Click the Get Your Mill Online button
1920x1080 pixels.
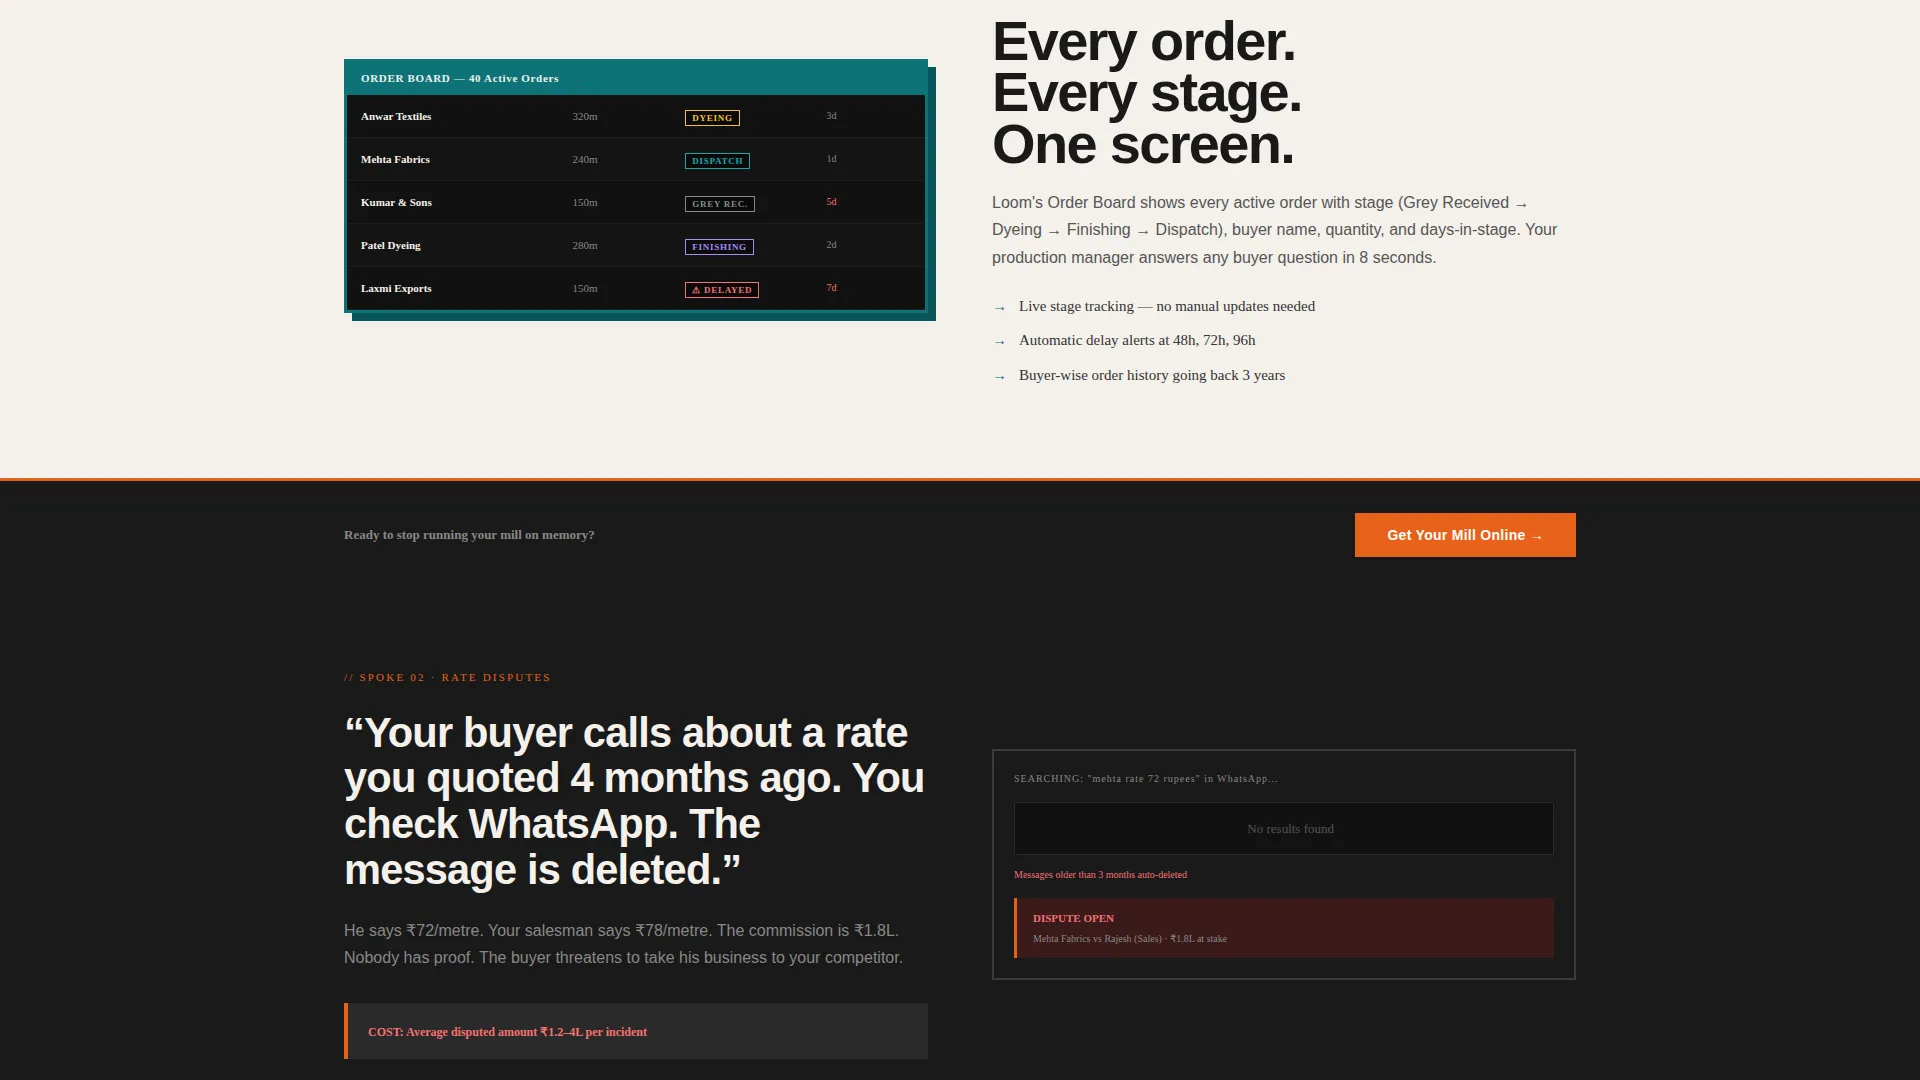coord(1465,535)
